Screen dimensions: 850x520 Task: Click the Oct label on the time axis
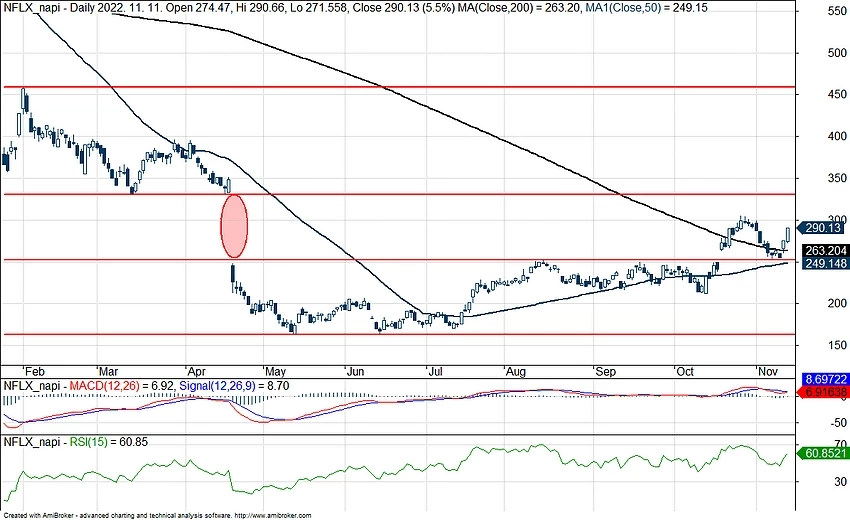pos(685,371)
